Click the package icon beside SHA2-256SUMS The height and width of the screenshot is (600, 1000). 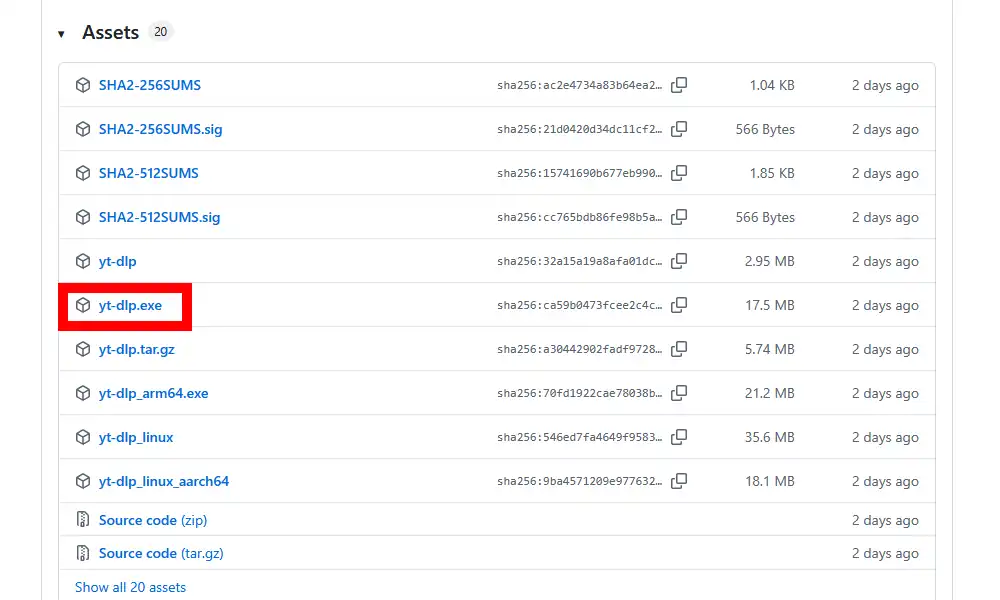pos(83,85)
